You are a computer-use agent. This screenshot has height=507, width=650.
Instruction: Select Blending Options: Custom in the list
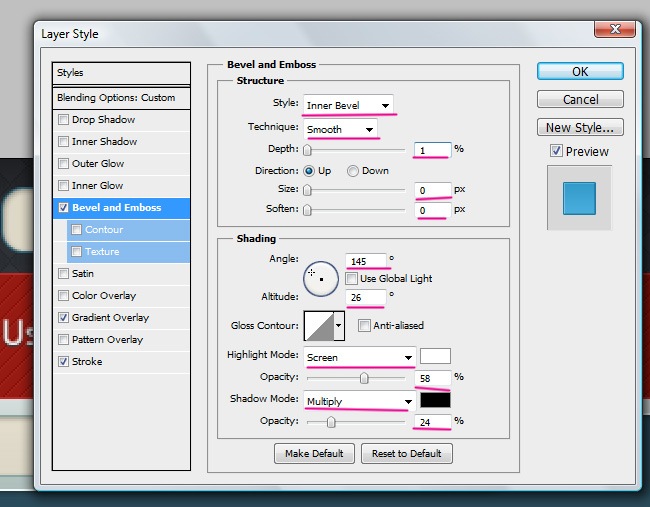(x=121, y=98)
